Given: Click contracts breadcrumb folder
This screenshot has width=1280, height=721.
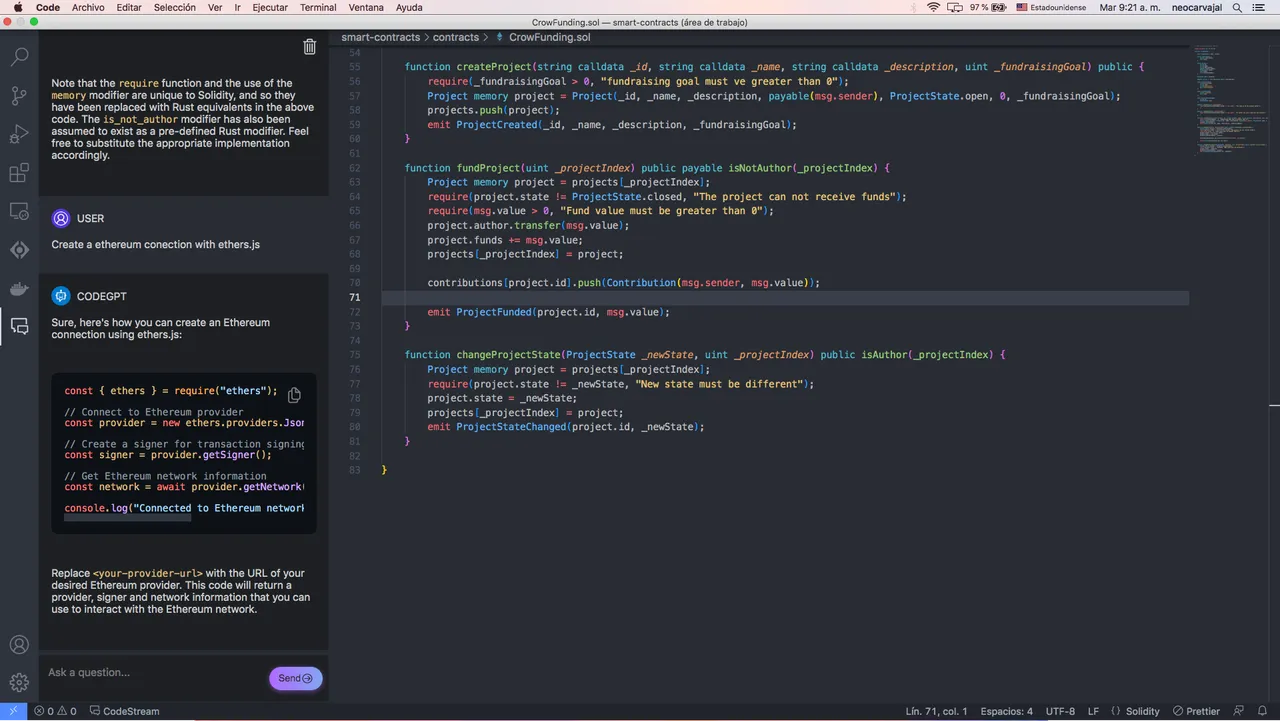Looking at the screenshot, I should [x=456, y=37].
